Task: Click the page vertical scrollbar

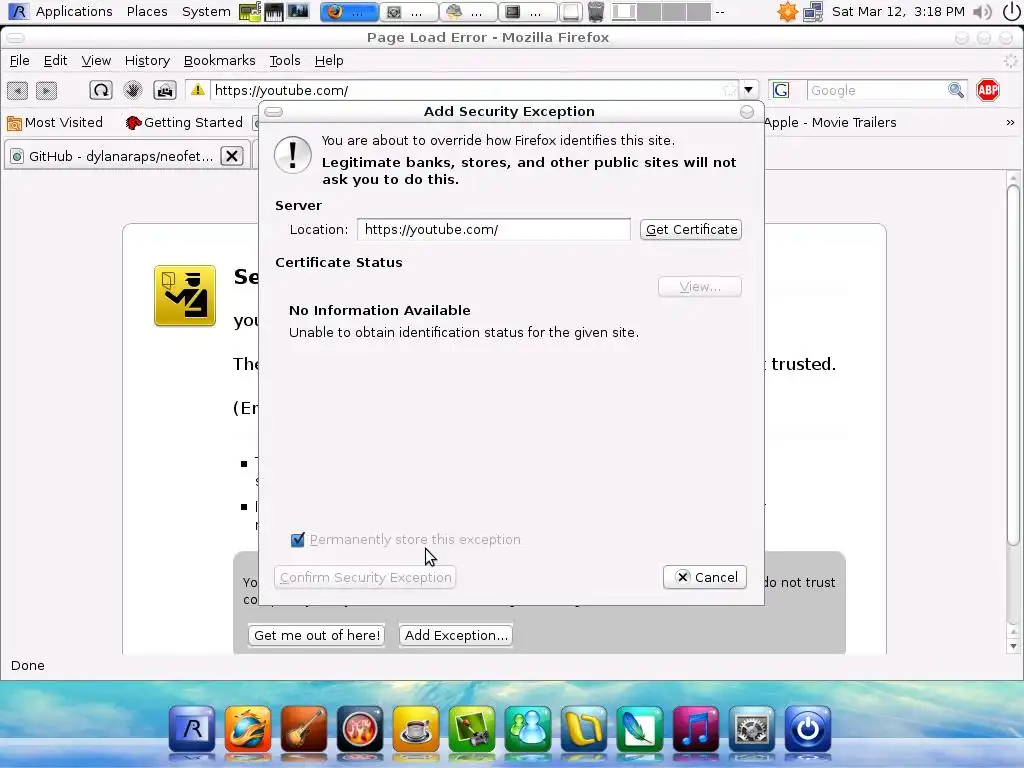Action: click(1013, 364)
